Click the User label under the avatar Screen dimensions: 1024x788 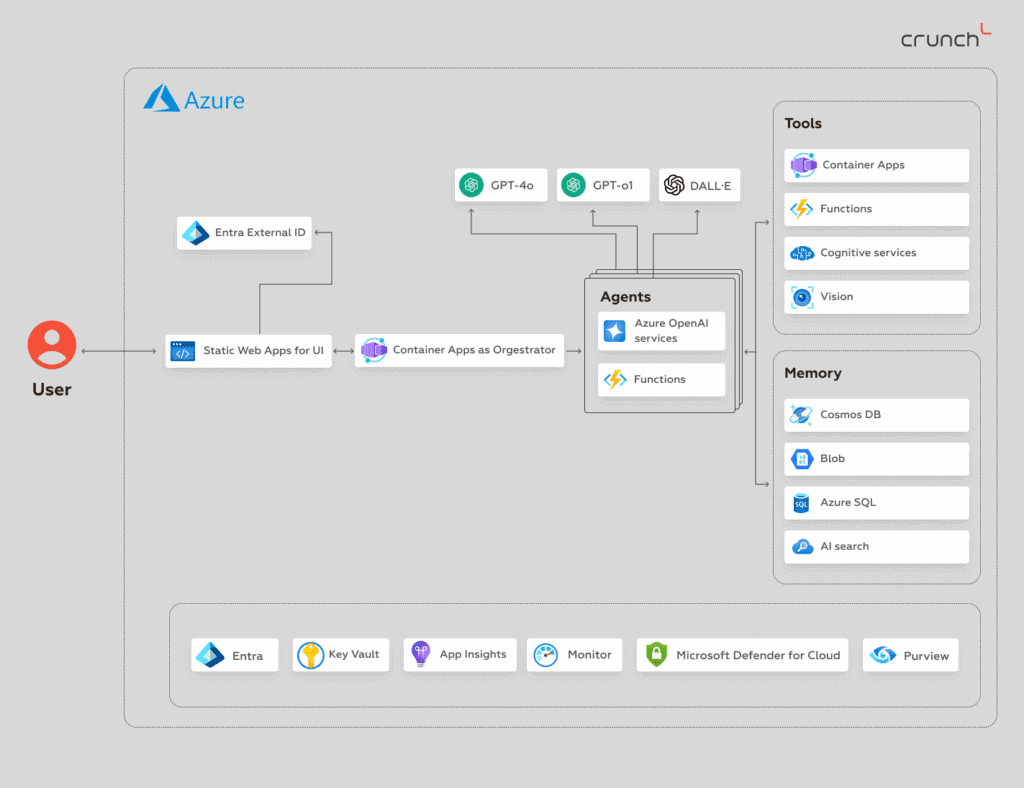tap(52, 390)
